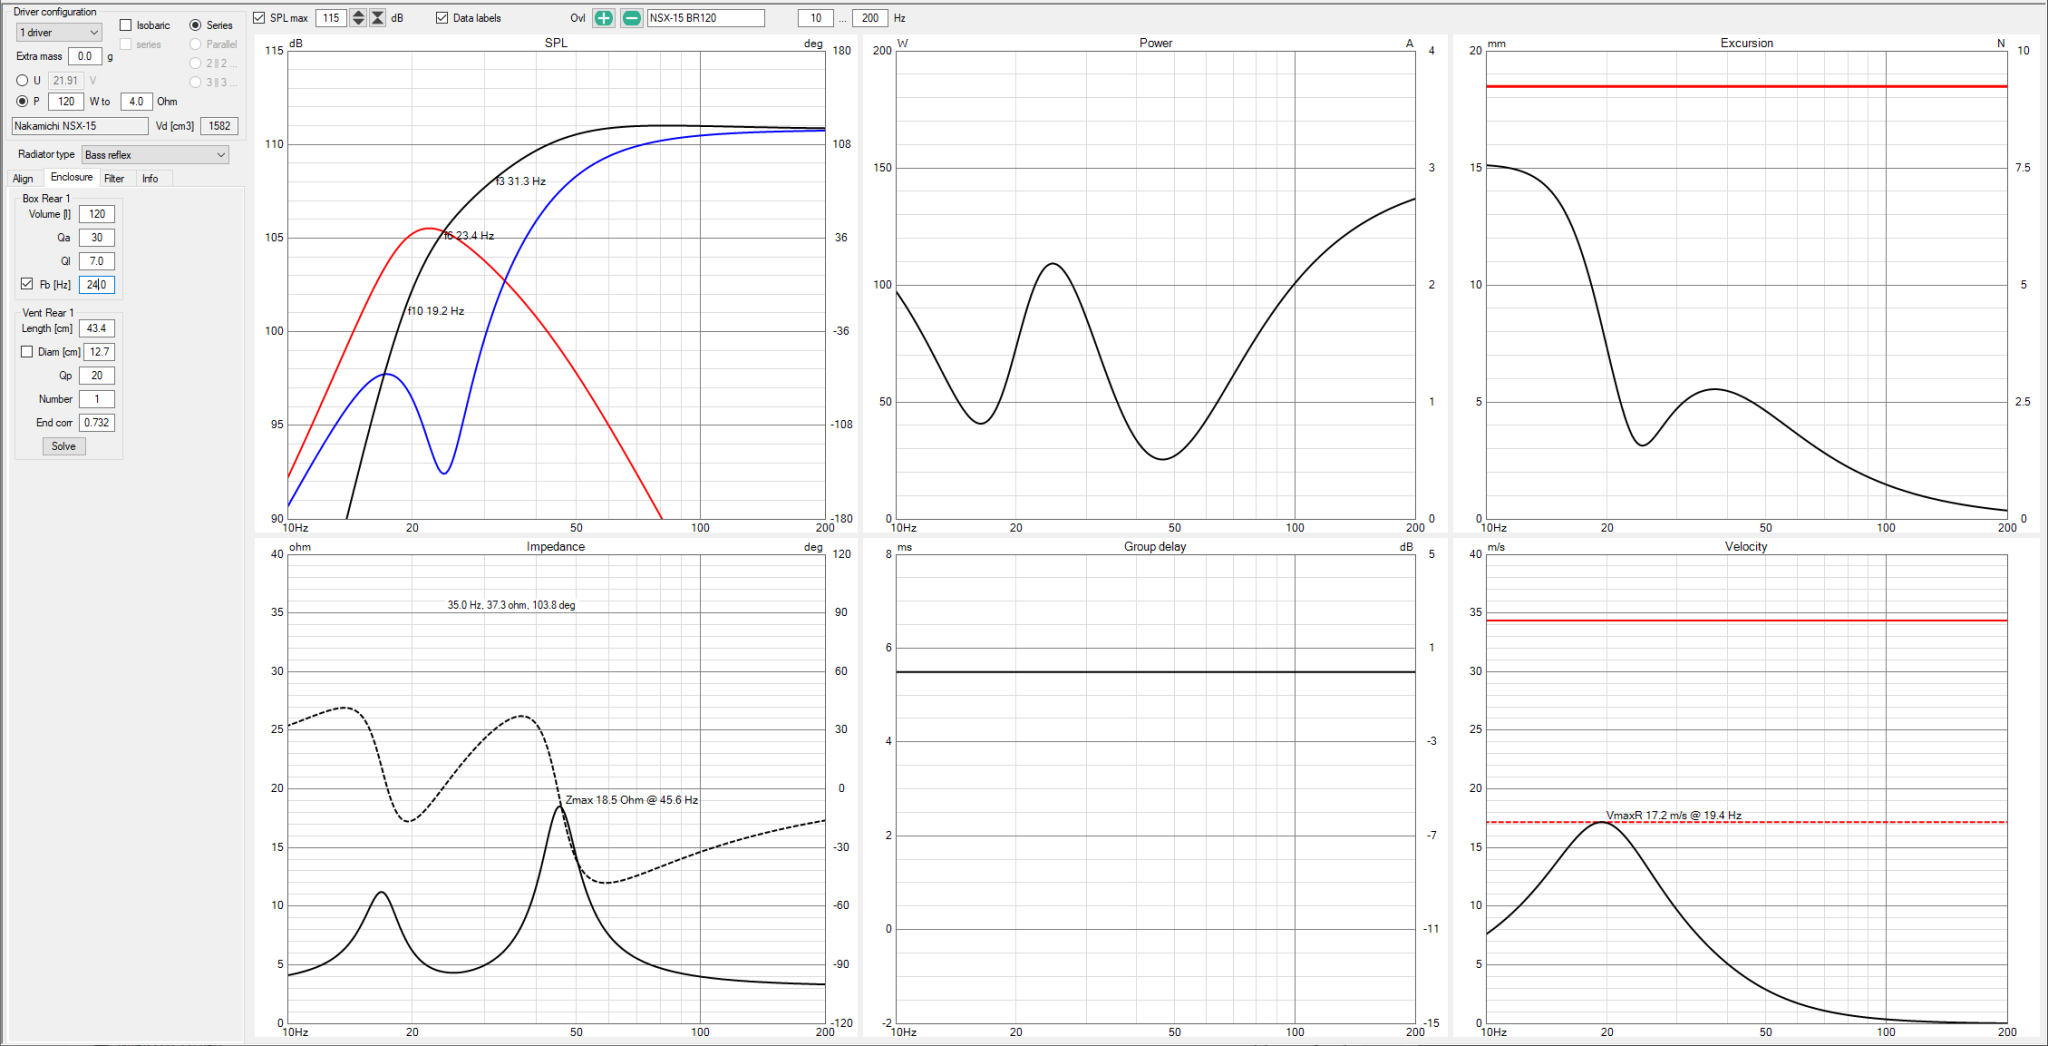This screenshot has width=2048, height=1046.
Task: Open the Radiator type Bass reflex dropdown
Action: tap(155, 155)
